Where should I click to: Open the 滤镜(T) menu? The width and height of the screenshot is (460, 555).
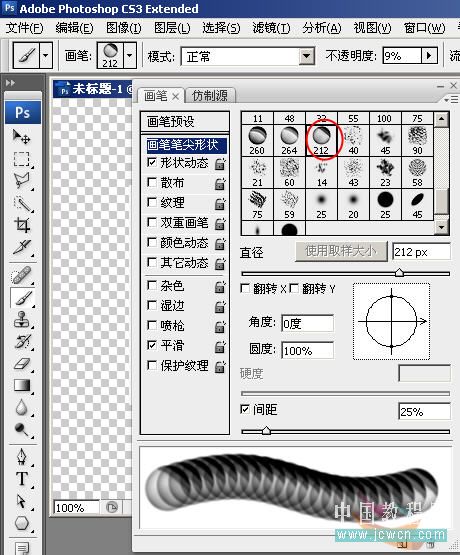click(271, 28)
